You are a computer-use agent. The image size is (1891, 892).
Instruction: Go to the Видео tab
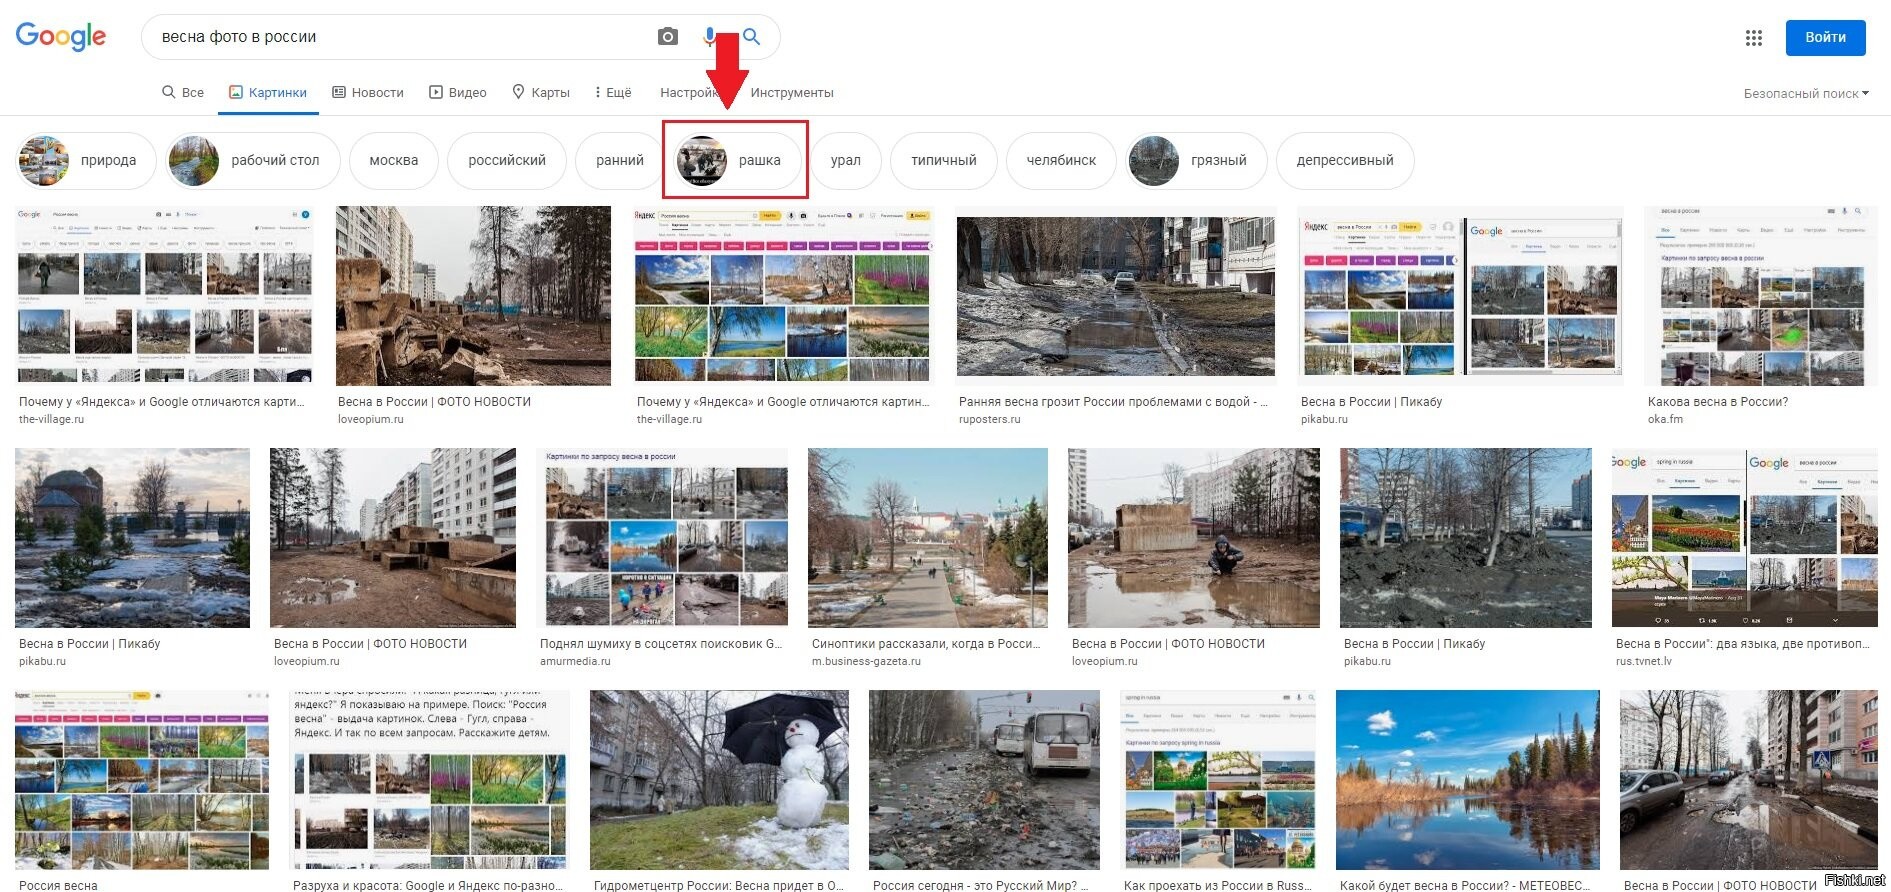(458, 92)
